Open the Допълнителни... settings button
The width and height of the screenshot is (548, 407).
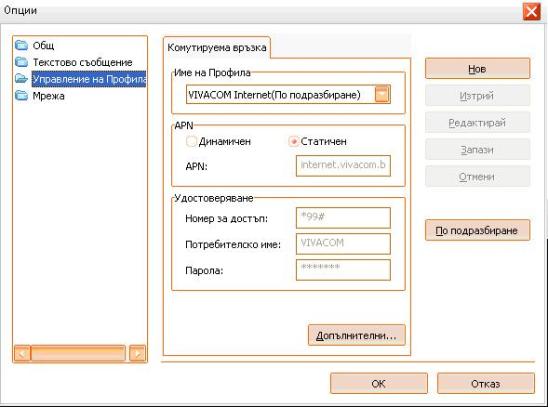coord(356,335)
